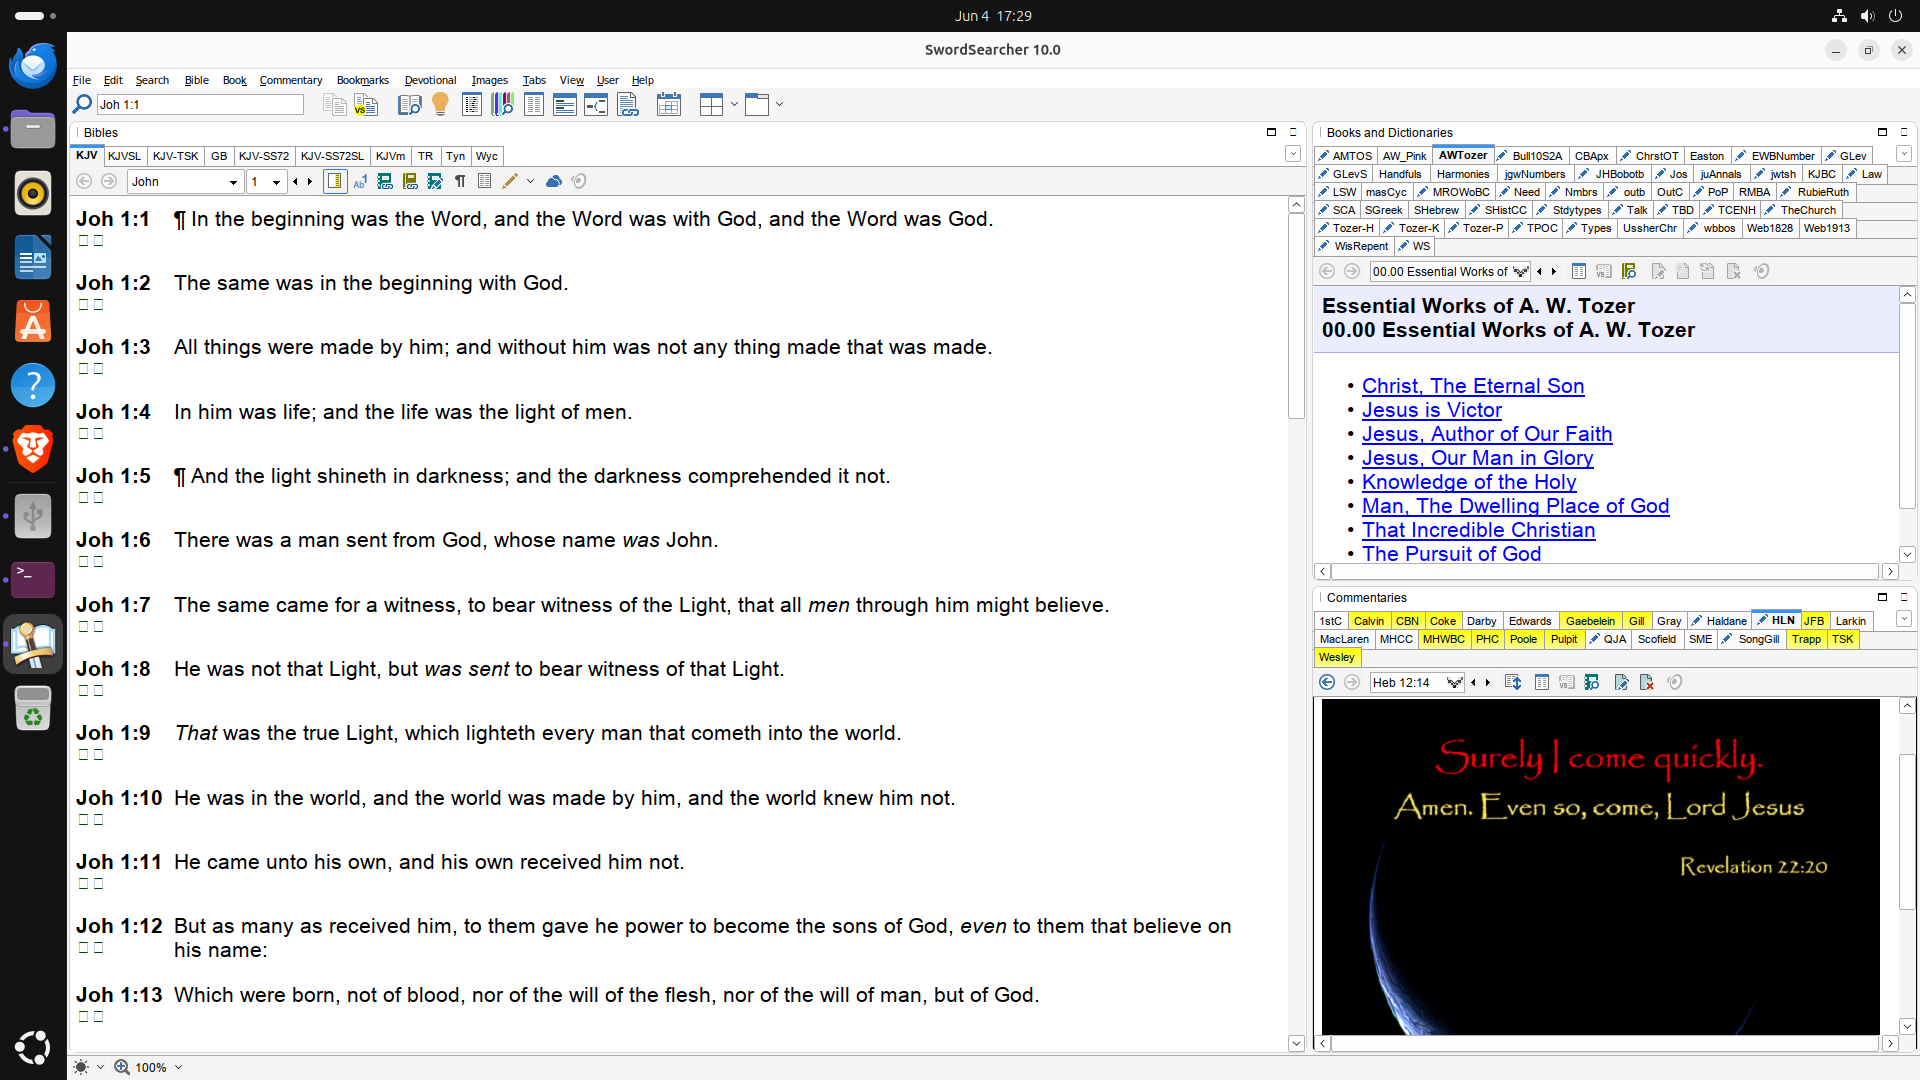1920x1080 pixels.
Task: Click the Bible panel forward arrow
Action: click(109, 181)
